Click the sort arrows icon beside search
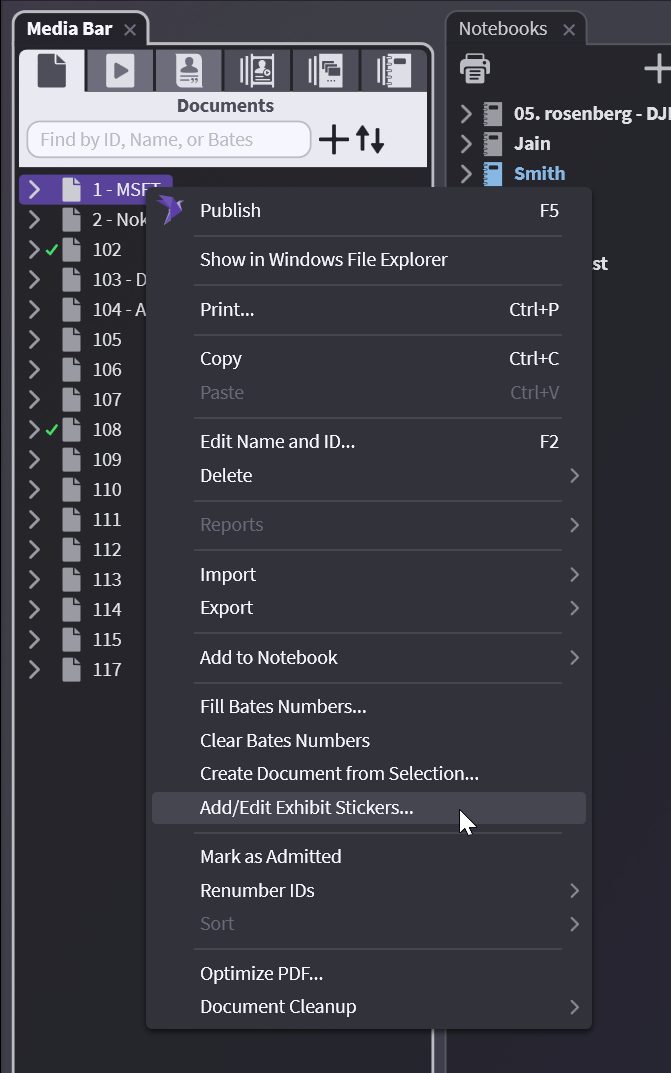This screenshot has width=671, height=1073. click(370, 140)
